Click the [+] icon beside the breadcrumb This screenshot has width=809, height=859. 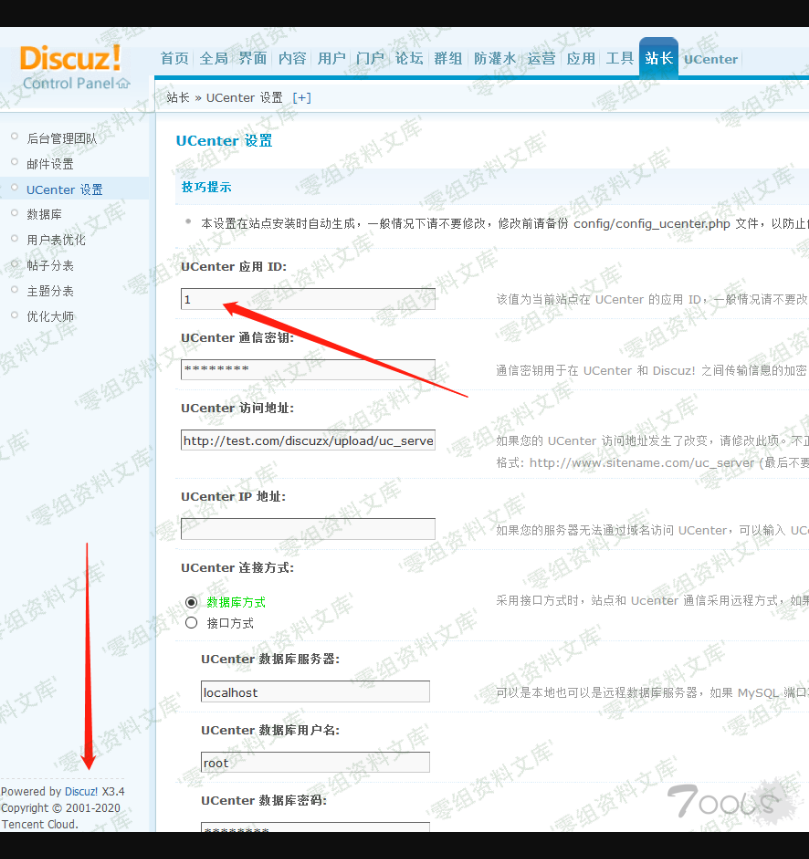point(301,97)
